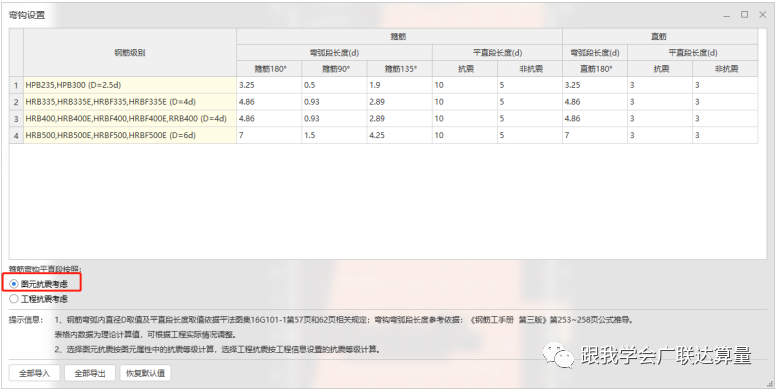Viewport: 776px width, 390px height.
Task: Edit 箍筋90° value 1.5 in HRB500 row
Action: [x=335, y=135]
